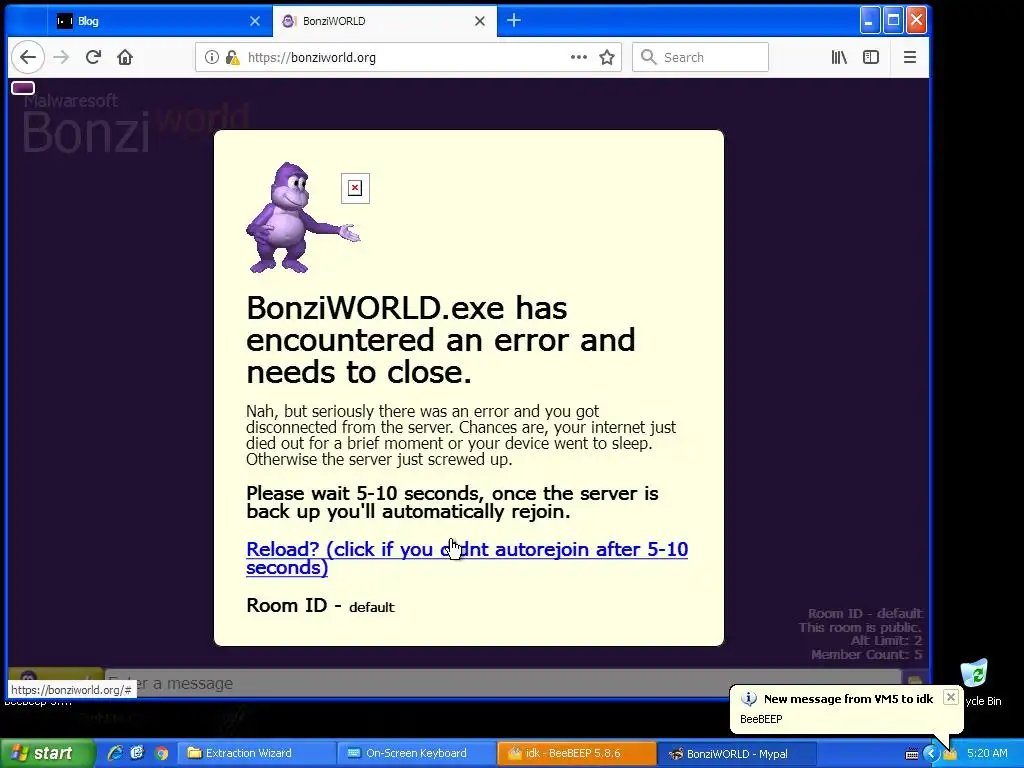The width and height of the screenshot is (1024, 768).
Task: Click the browser Search box
Action: [x=700, y=57]
